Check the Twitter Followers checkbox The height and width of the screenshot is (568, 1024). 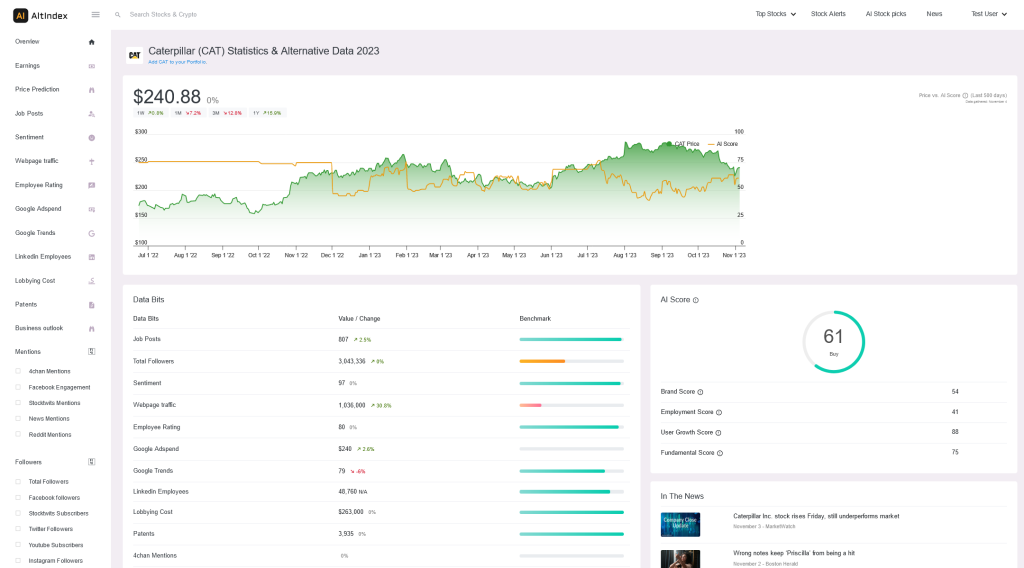(18, 529)
